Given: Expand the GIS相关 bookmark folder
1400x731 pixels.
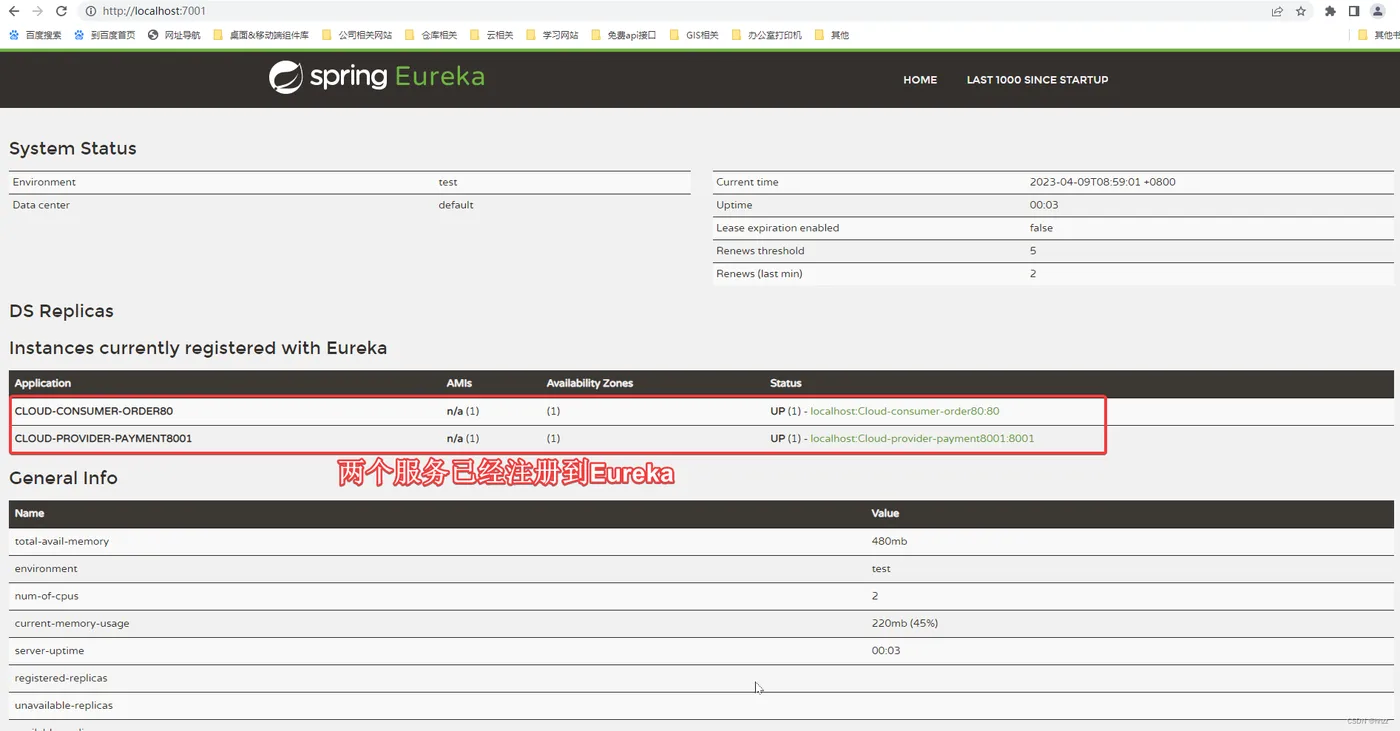Looking at the screenshot, I should tap(694, 35).
